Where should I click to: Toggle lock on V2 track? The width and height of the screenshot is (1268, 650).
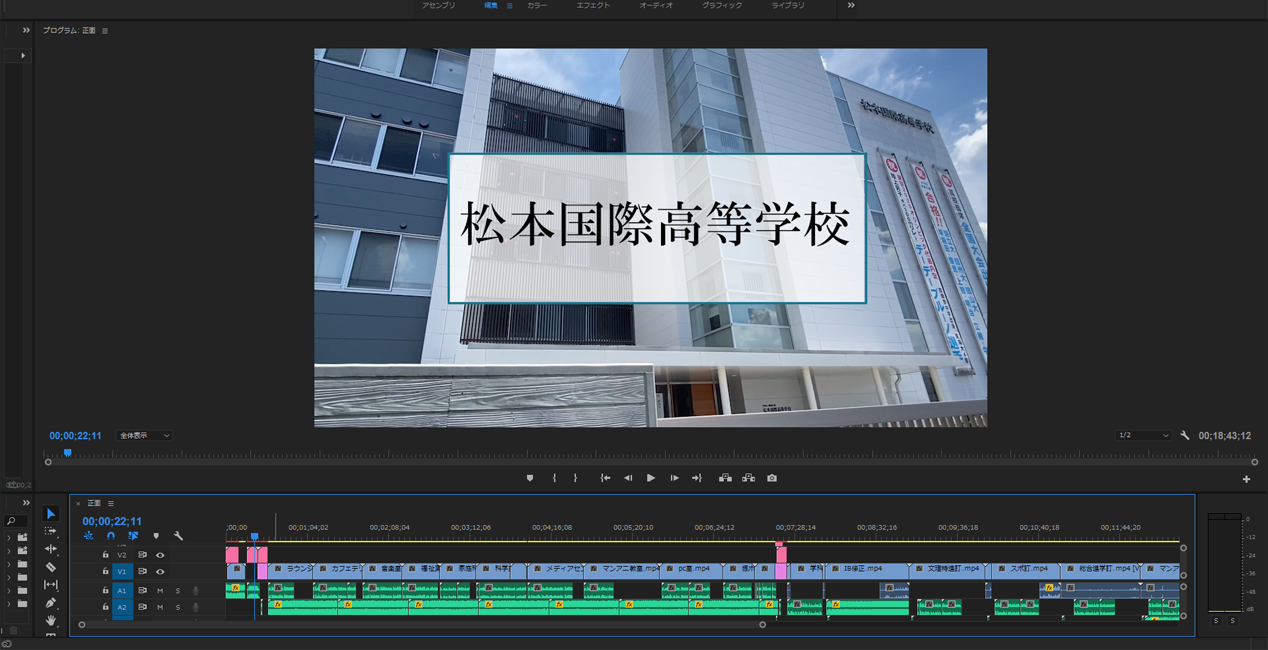tap(105, 555)
